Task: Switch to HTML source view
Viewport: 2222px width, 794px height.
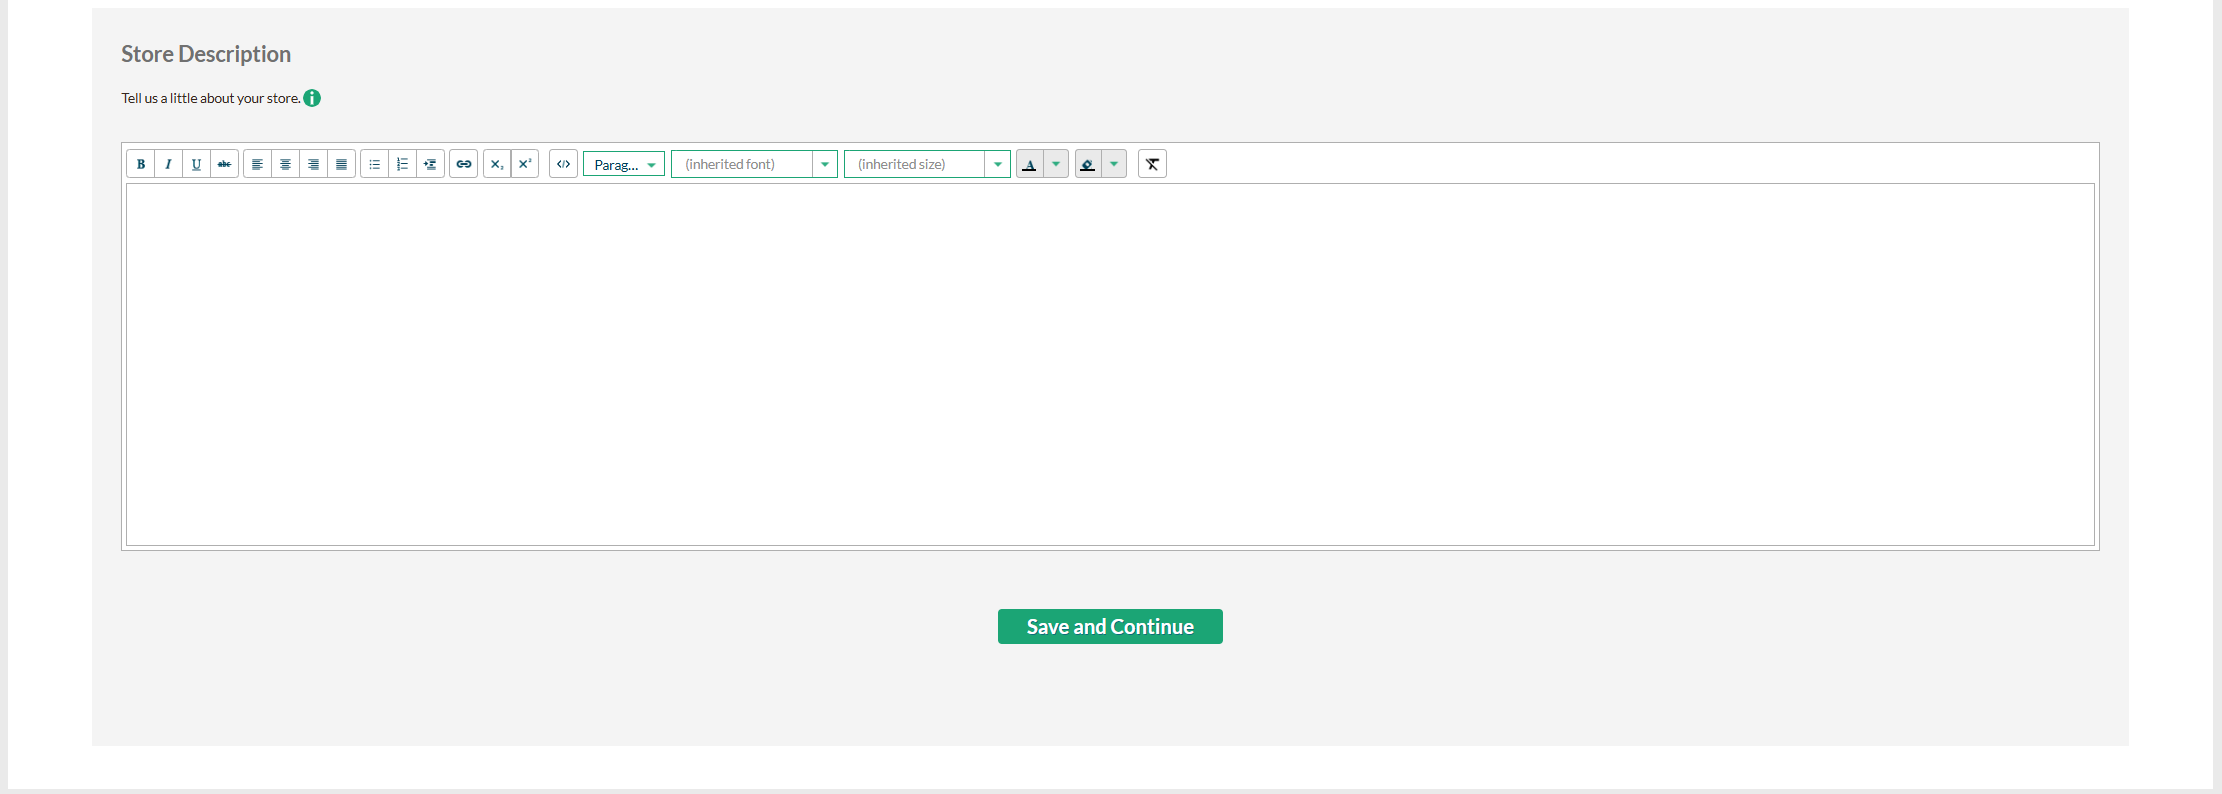Action: coord(564,164)
